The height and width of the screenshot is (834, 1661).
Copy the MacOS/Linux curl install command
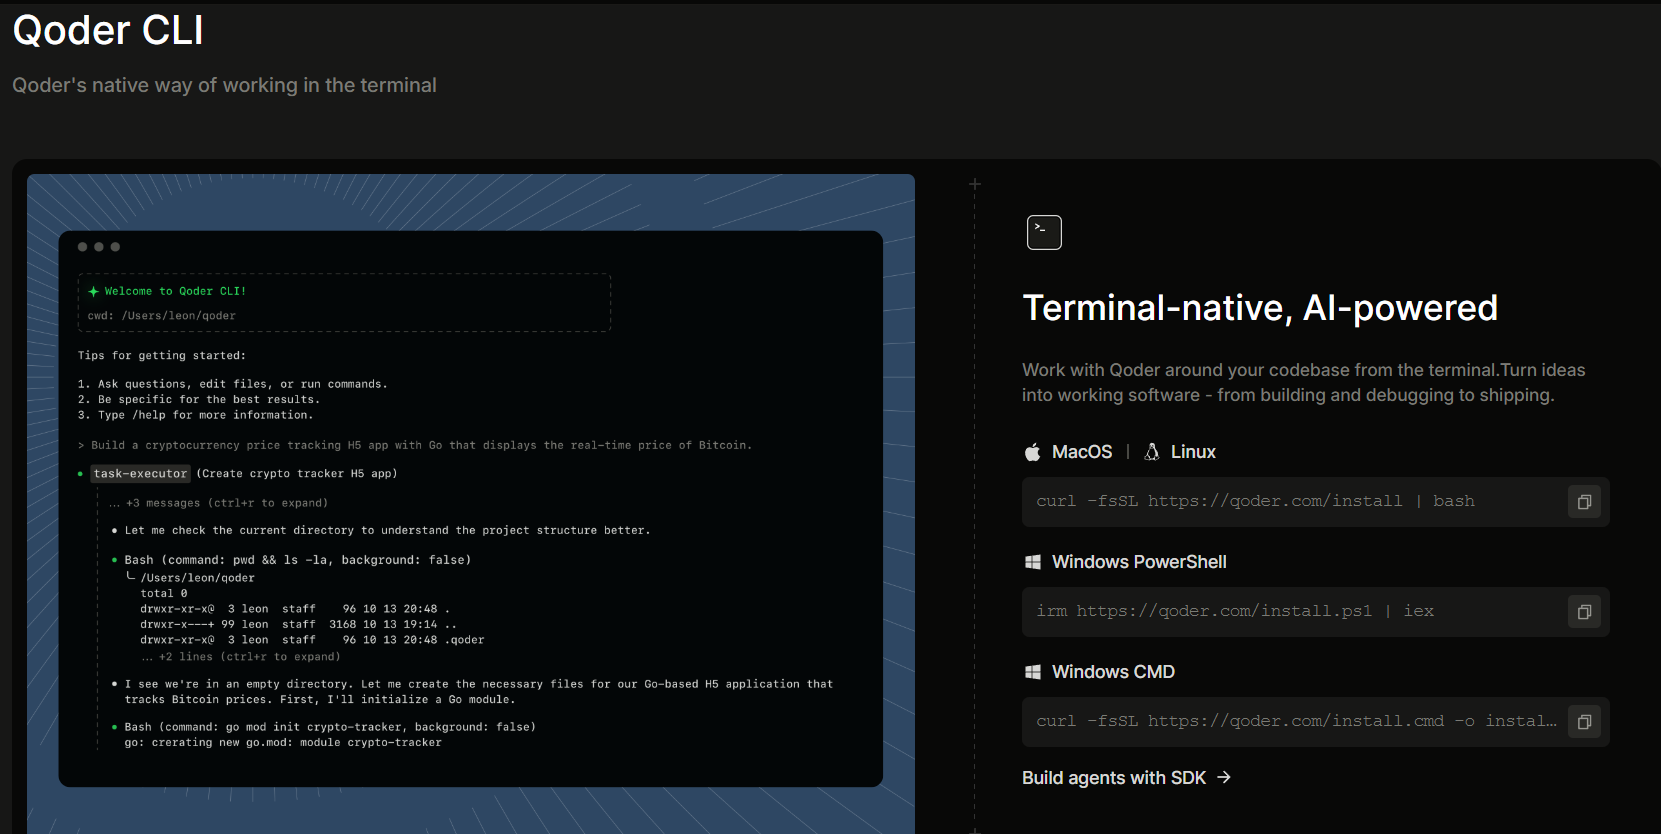click(1584, 502)
